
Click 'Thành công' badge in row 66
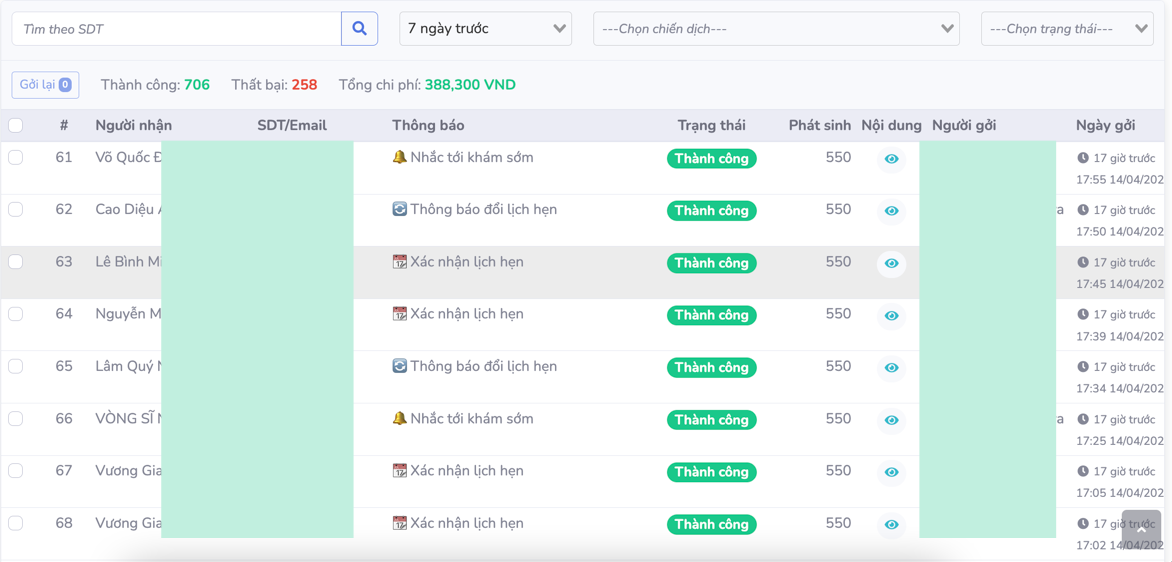[712, 420]
